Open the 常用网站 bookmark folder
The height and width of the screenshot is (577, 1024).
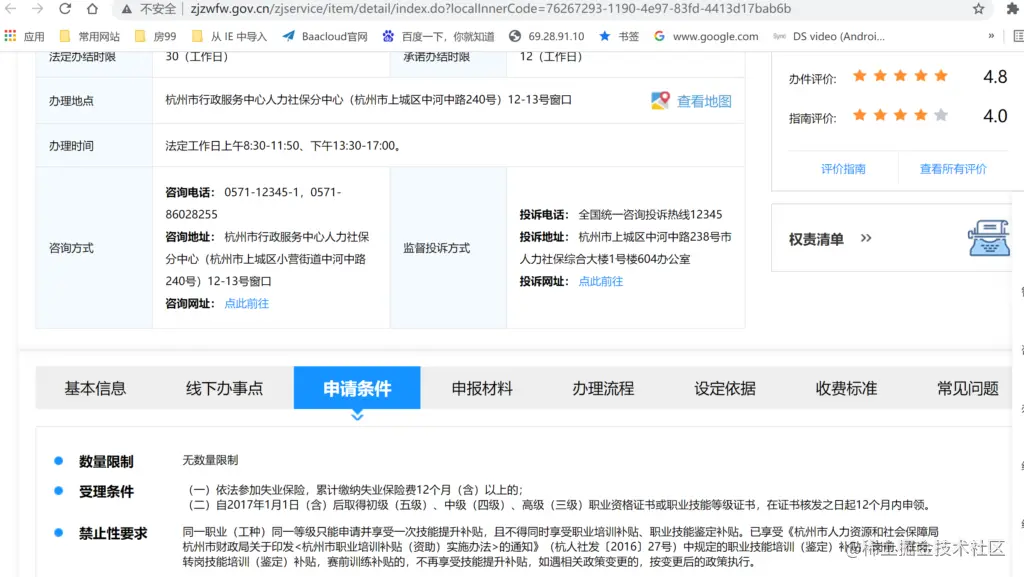point(89,36)
